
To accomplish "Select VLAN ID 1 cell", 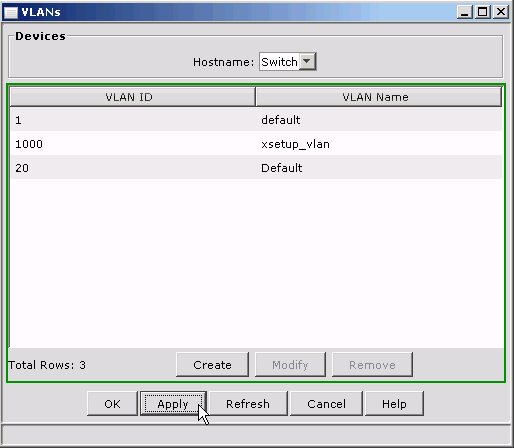I will pos(133,120).
